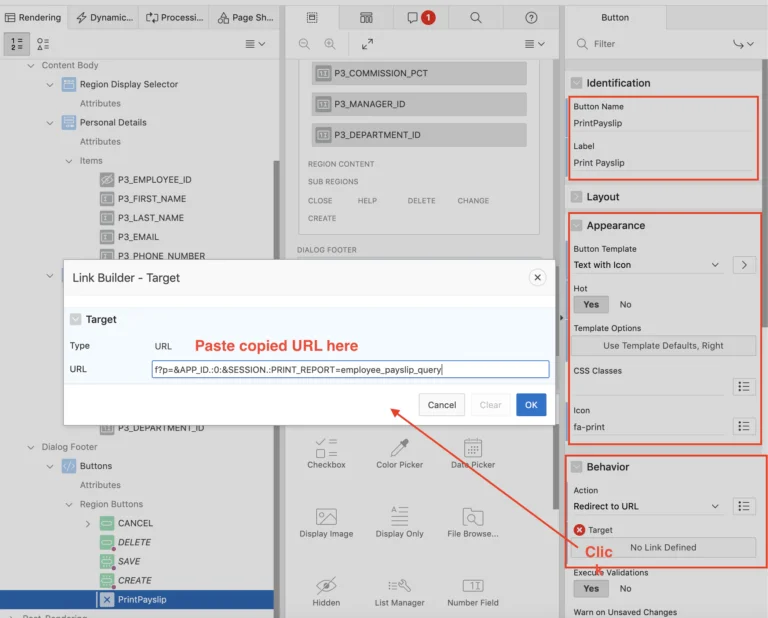Expand the CANCEL button node
This screenshot has width=768, height=618.
(88, 523)
